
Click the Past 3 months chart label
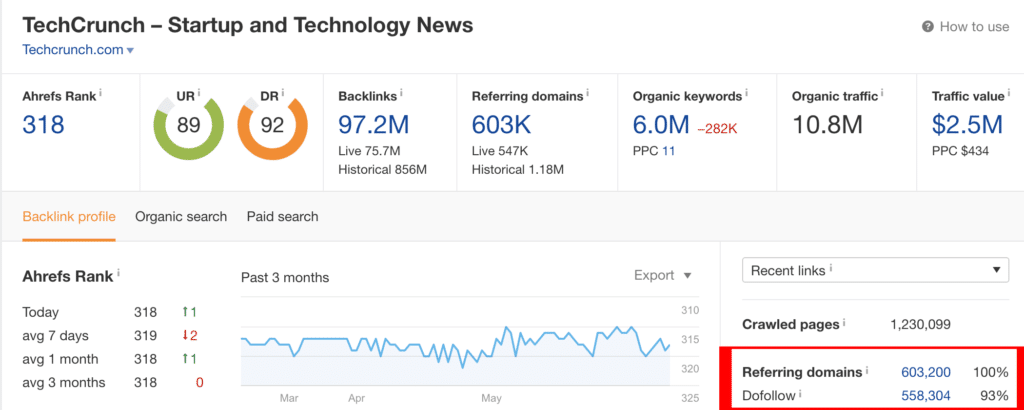coord(285,277)
